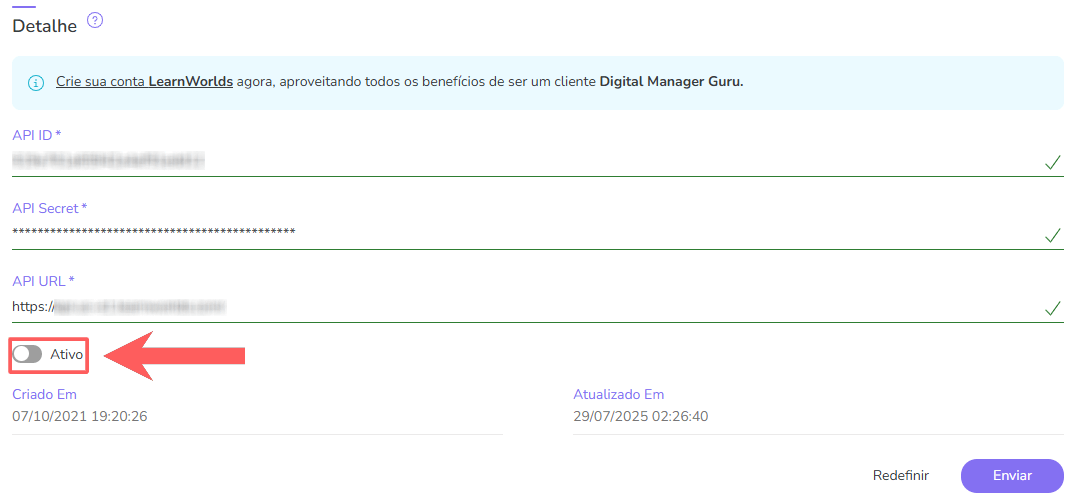Click the Ativo label text
The height and width of the screenshot is (500, 1075).
(x=66, y=355)
